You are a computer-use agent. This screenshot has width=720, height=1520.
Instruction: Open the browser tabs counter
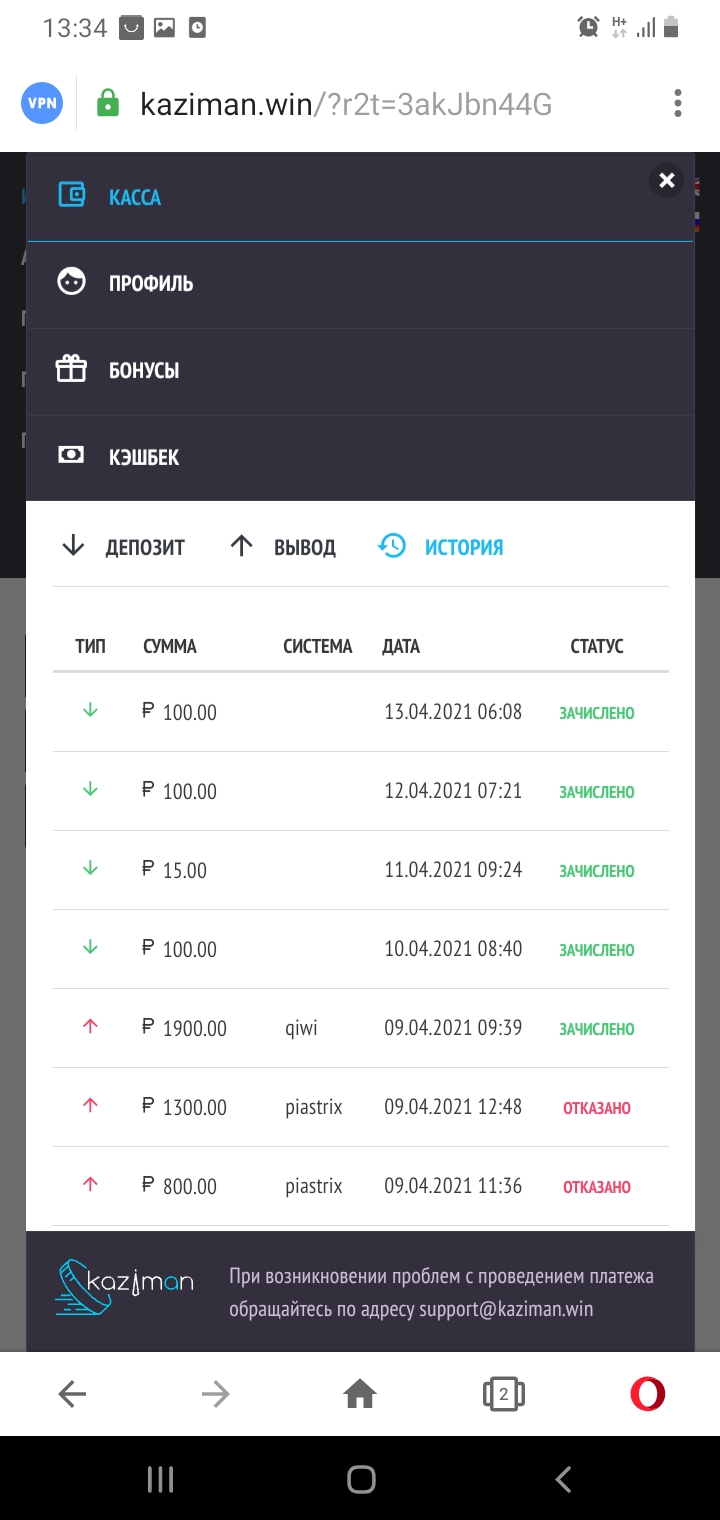pyautogui.click(x=504, y=1393)
